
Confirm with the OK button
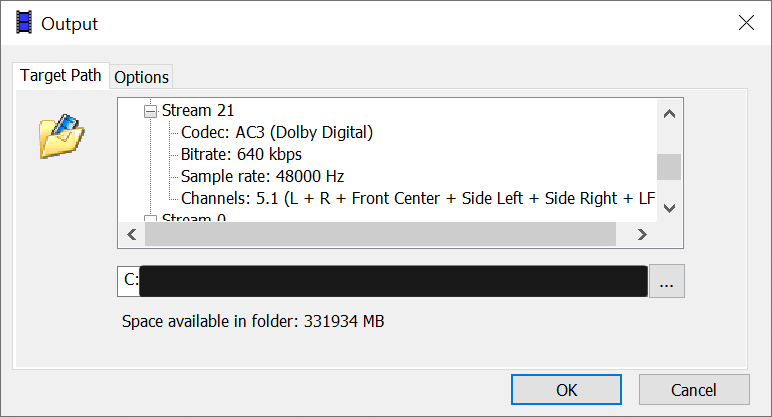(566, 389)
